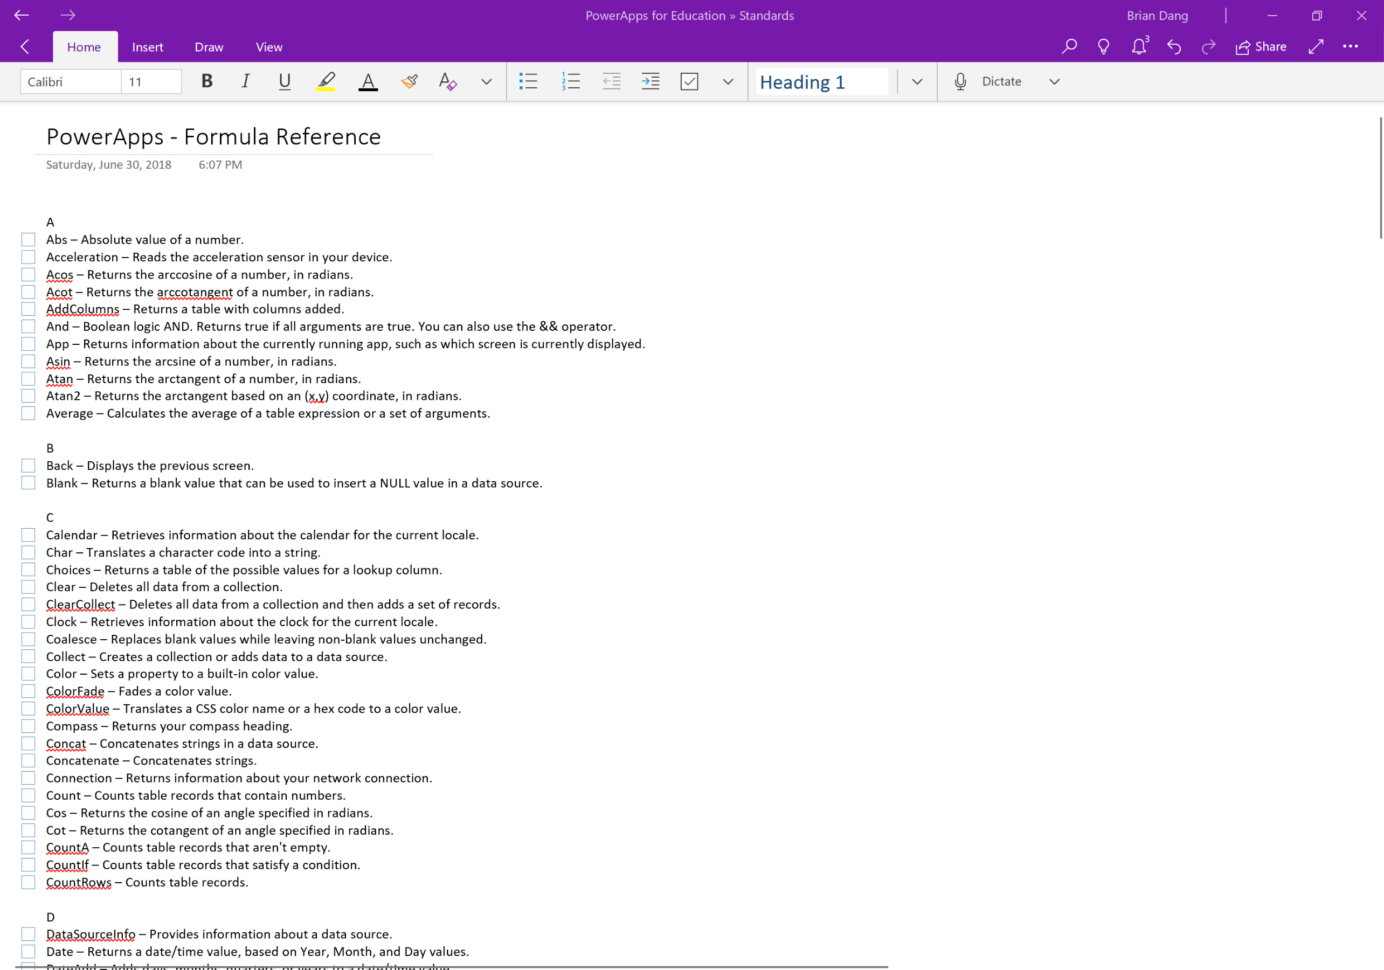This screenshot has height=970, width=1384.
Task: Expand the Dictate dropdown arrow
Action: tap(1054, 81)
